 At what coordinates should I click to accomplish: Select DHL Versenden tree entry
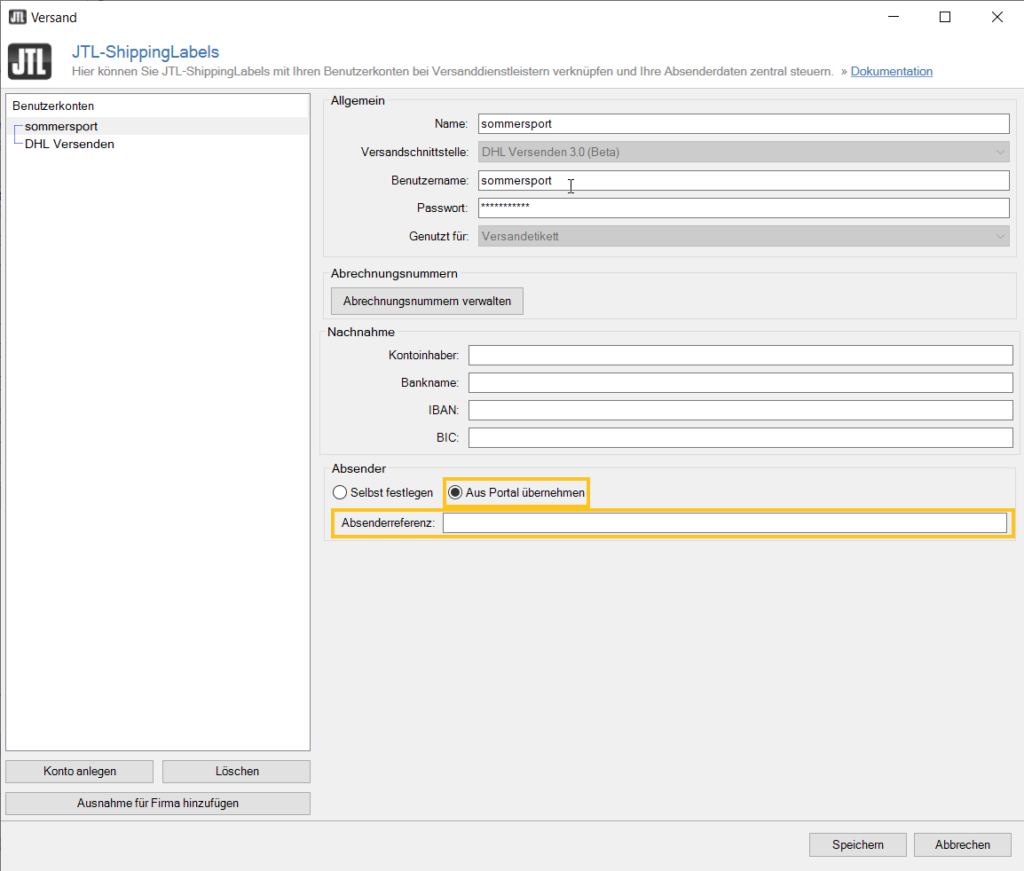[x=69, y=144]
